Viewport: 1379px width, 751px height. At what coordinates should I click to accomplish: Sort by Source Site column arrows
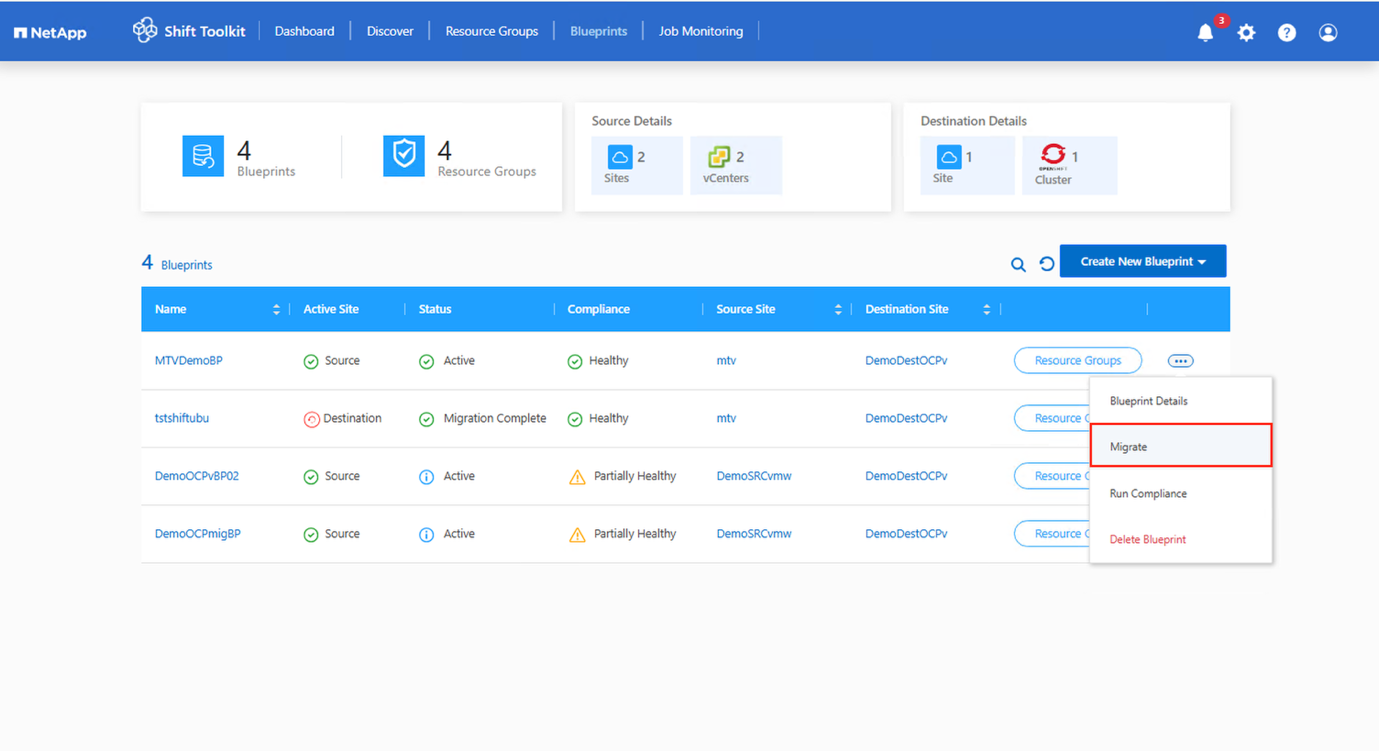tap(838, 310)
